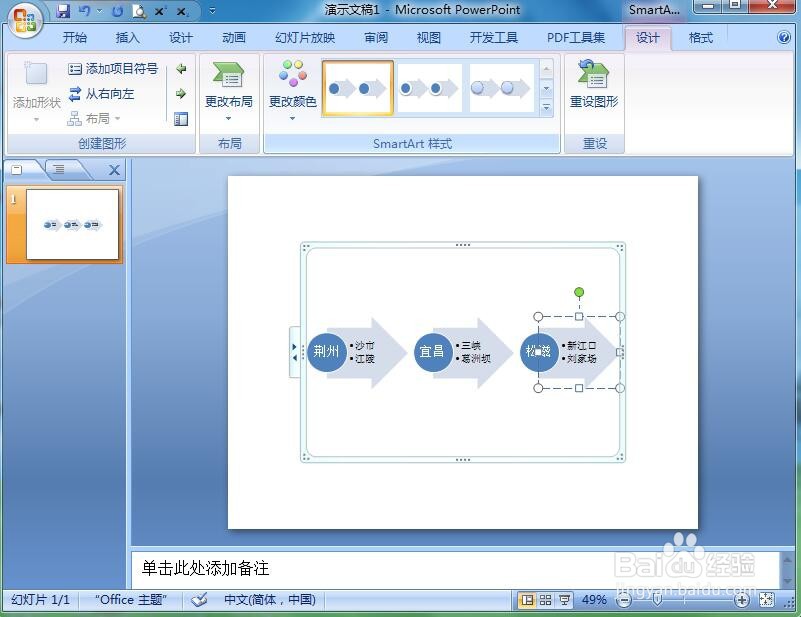Select the SmartArt 格式 contextual tab
The image size is (801, 617).
tap(700, 37)
